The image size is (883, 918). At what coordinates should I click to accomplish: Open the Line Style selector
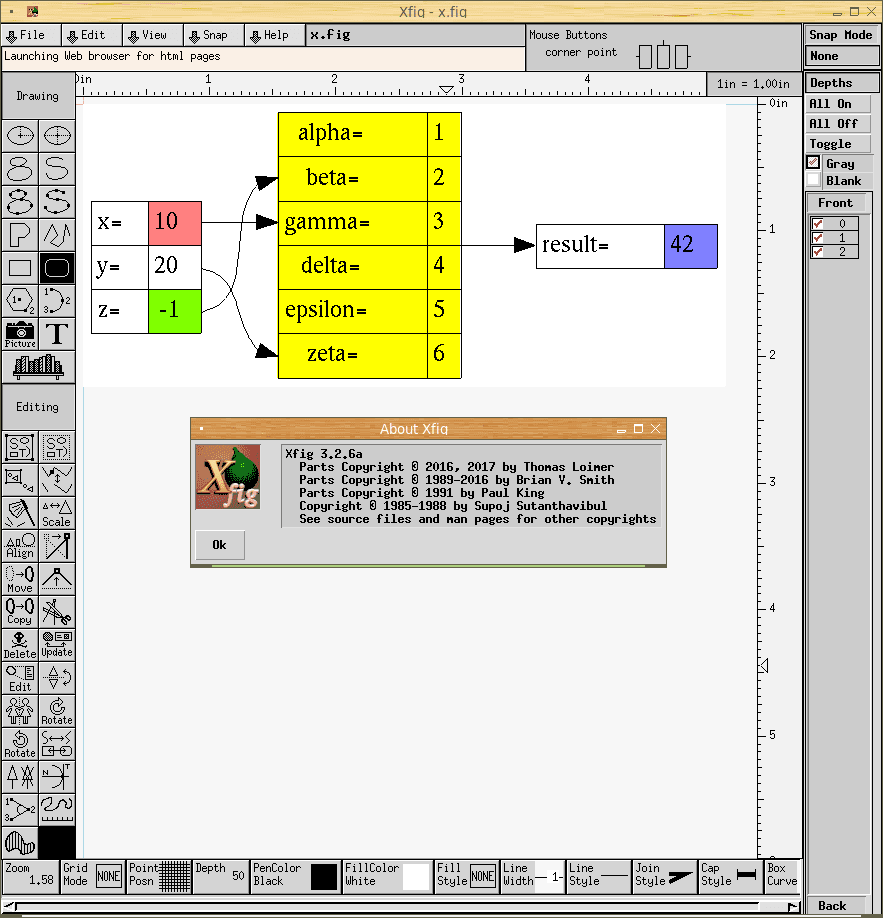click(598, 876)
